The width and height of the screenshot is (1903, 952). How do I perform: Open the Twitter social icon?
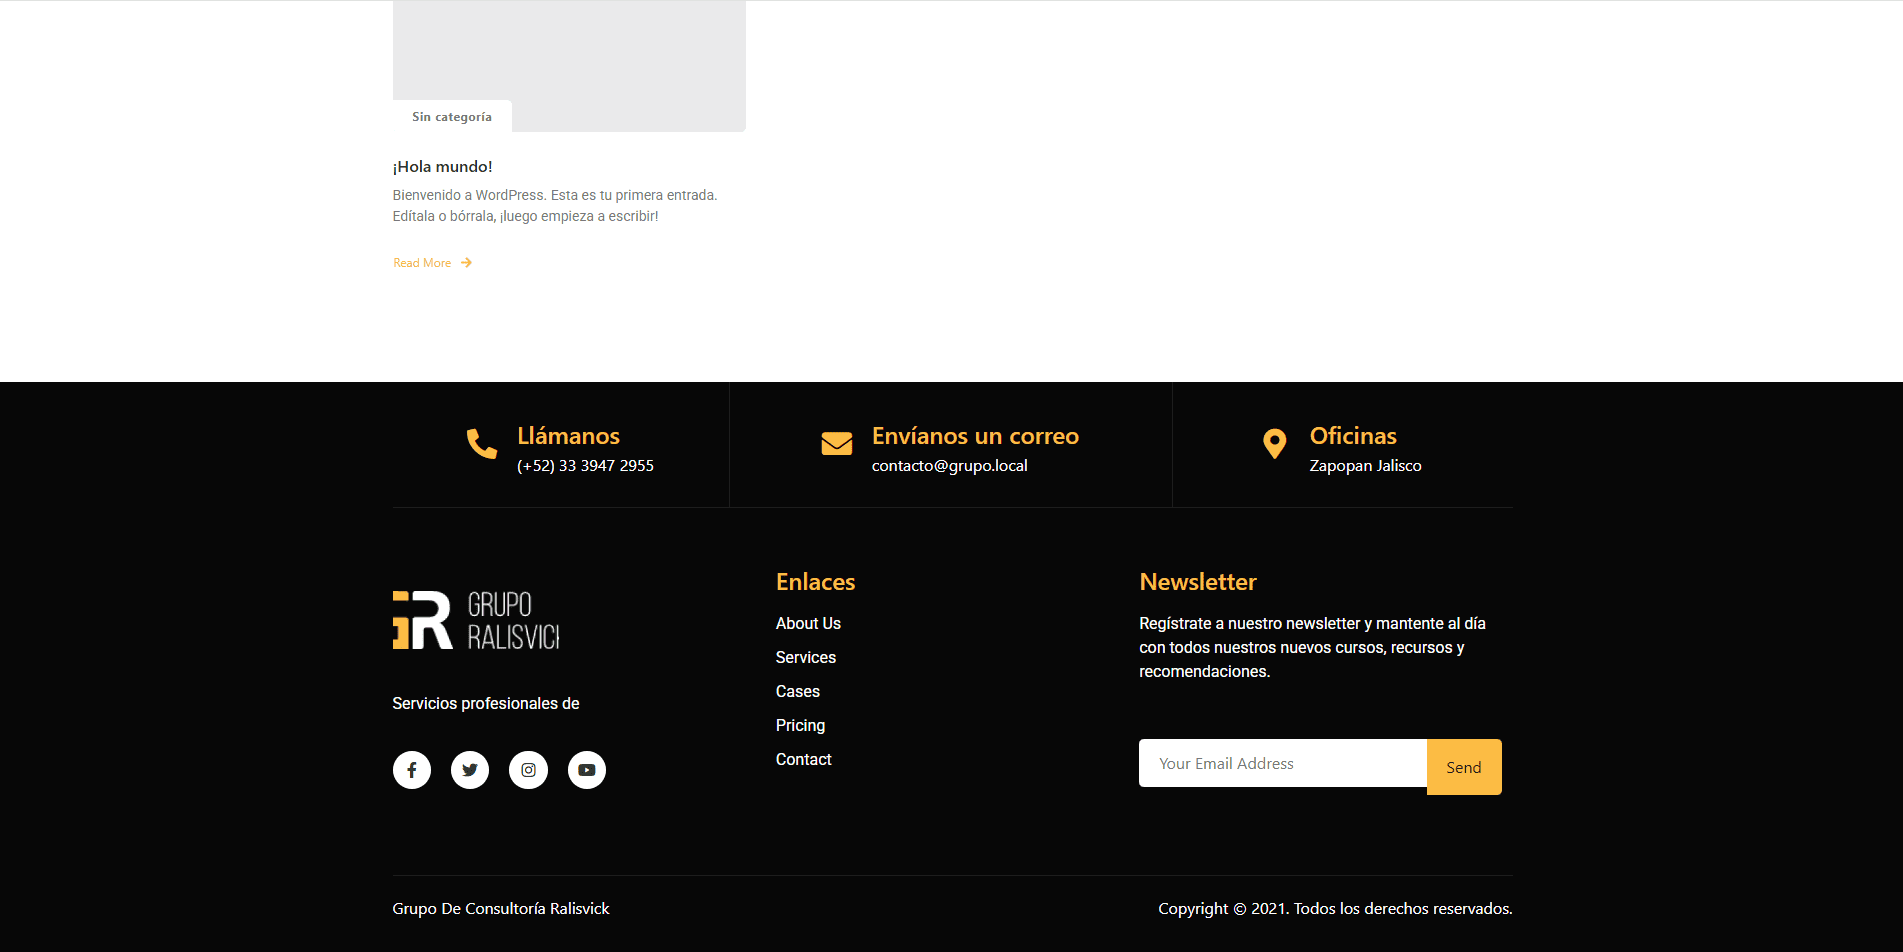coord(470,770)
